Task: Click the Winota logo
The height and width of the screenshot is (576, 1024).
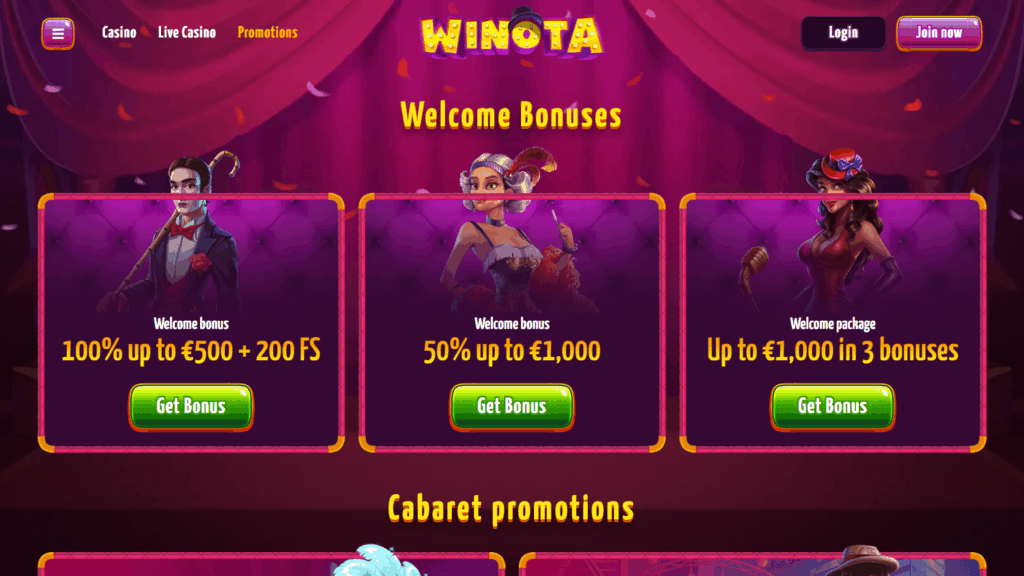Action: [511, 33]
